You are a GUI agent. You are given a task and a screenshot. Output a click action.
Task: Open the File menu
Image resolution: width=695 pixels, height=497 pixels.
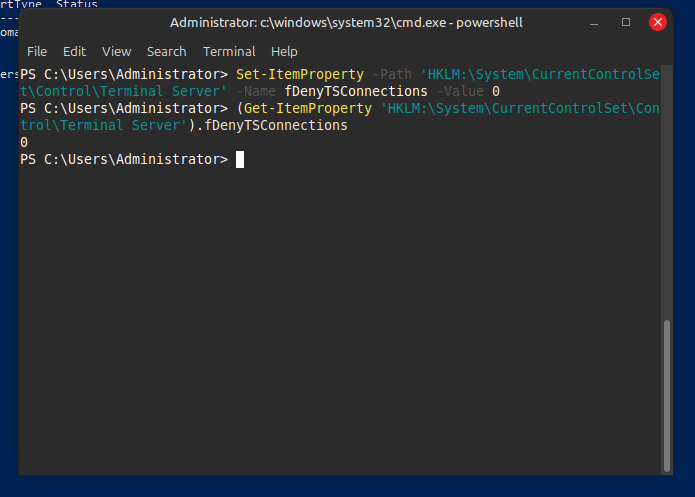coord(37,51)
